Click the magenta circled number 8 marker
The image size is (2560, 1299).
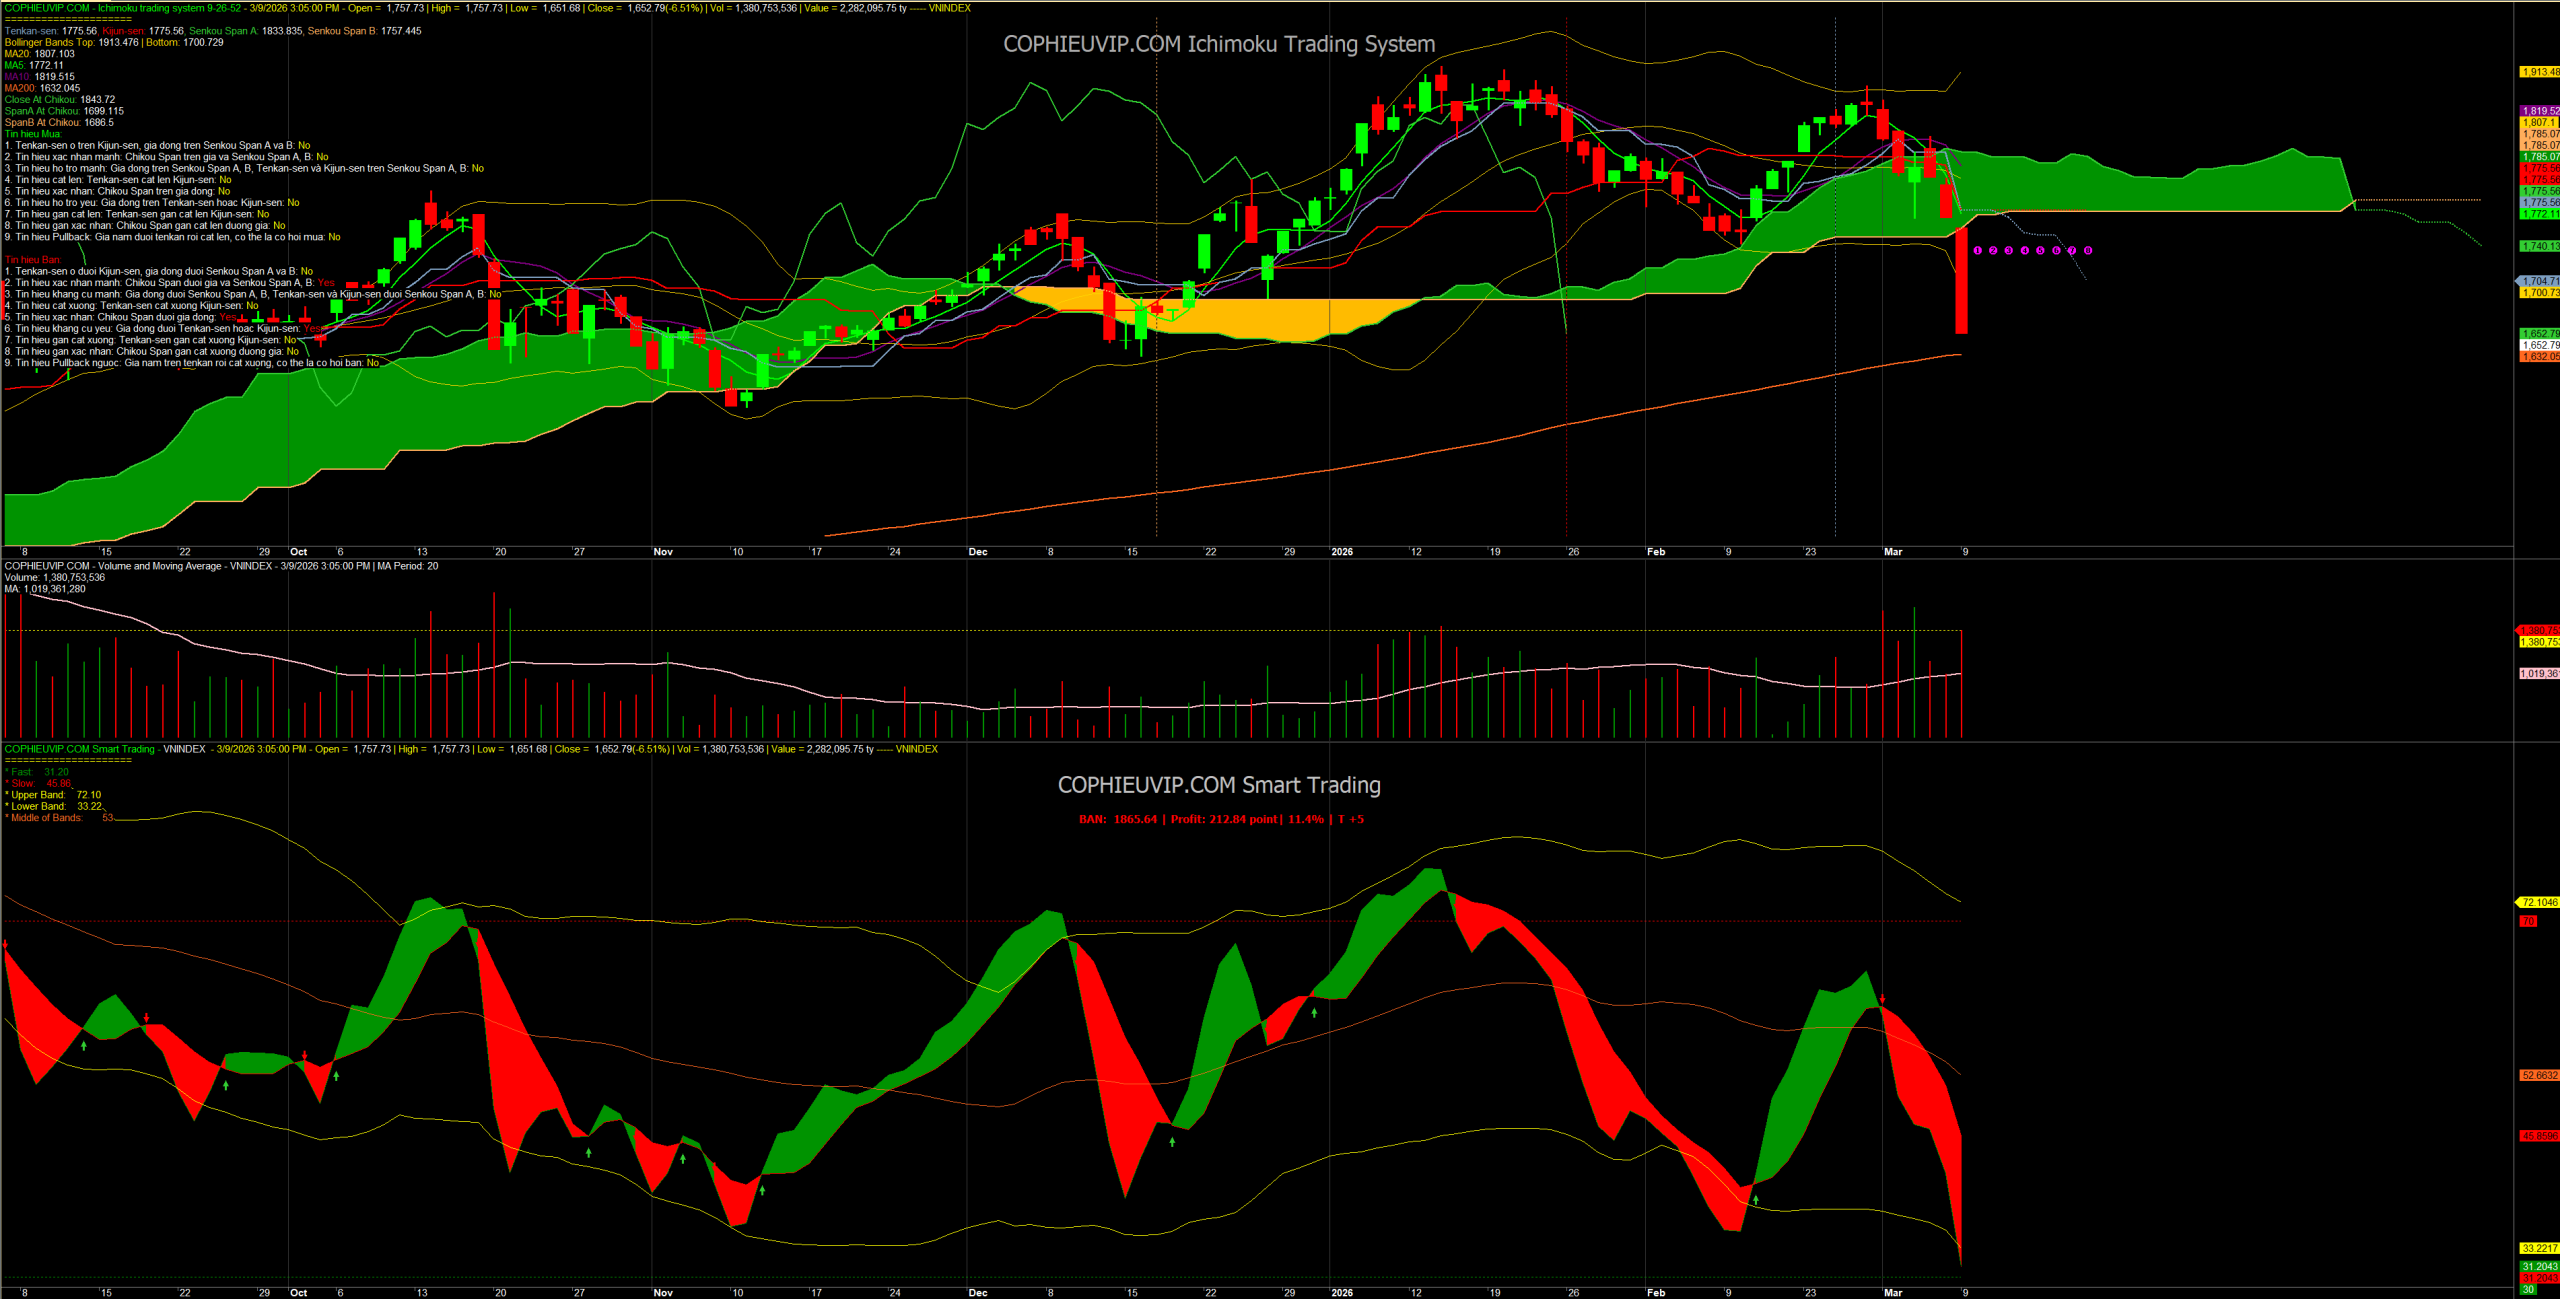2087,251
